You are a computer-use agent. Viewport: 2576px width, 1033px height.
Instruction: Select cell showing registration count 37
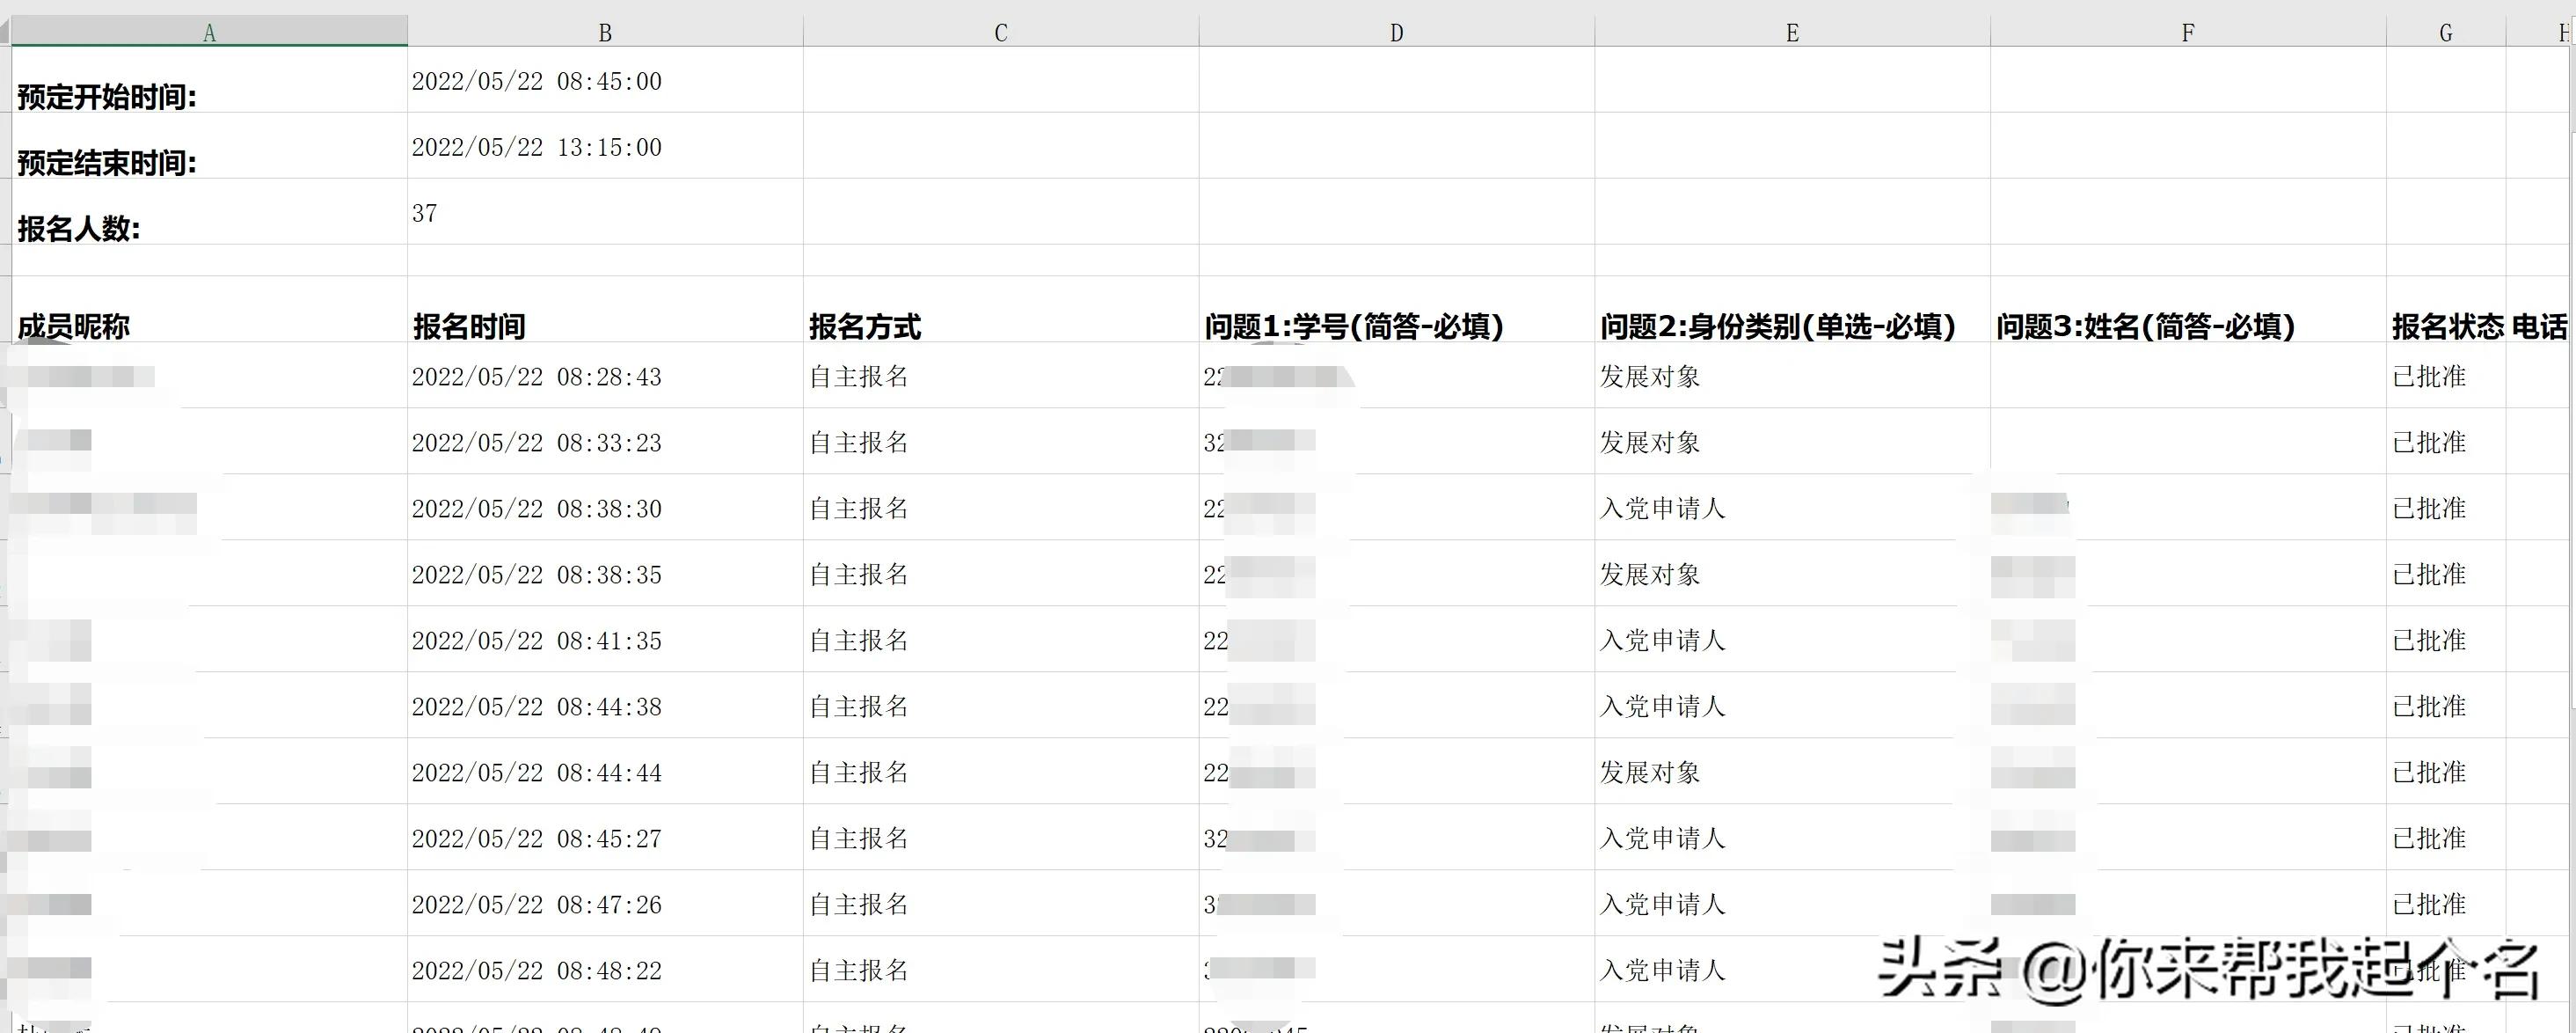coord(425,213)
